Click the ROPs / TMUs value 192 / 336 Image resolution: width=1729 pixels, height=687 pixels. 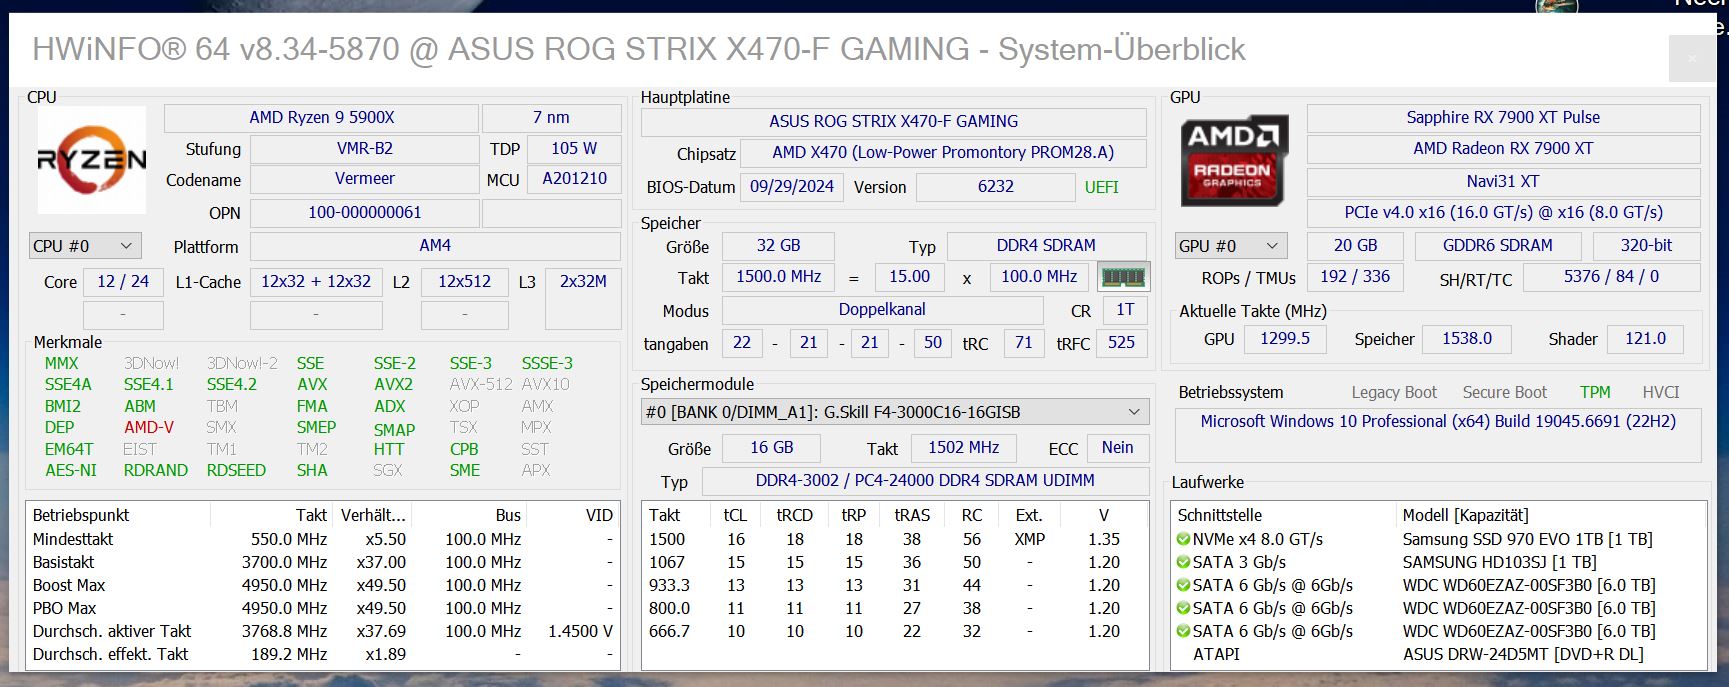click(x=1354, y=277)
